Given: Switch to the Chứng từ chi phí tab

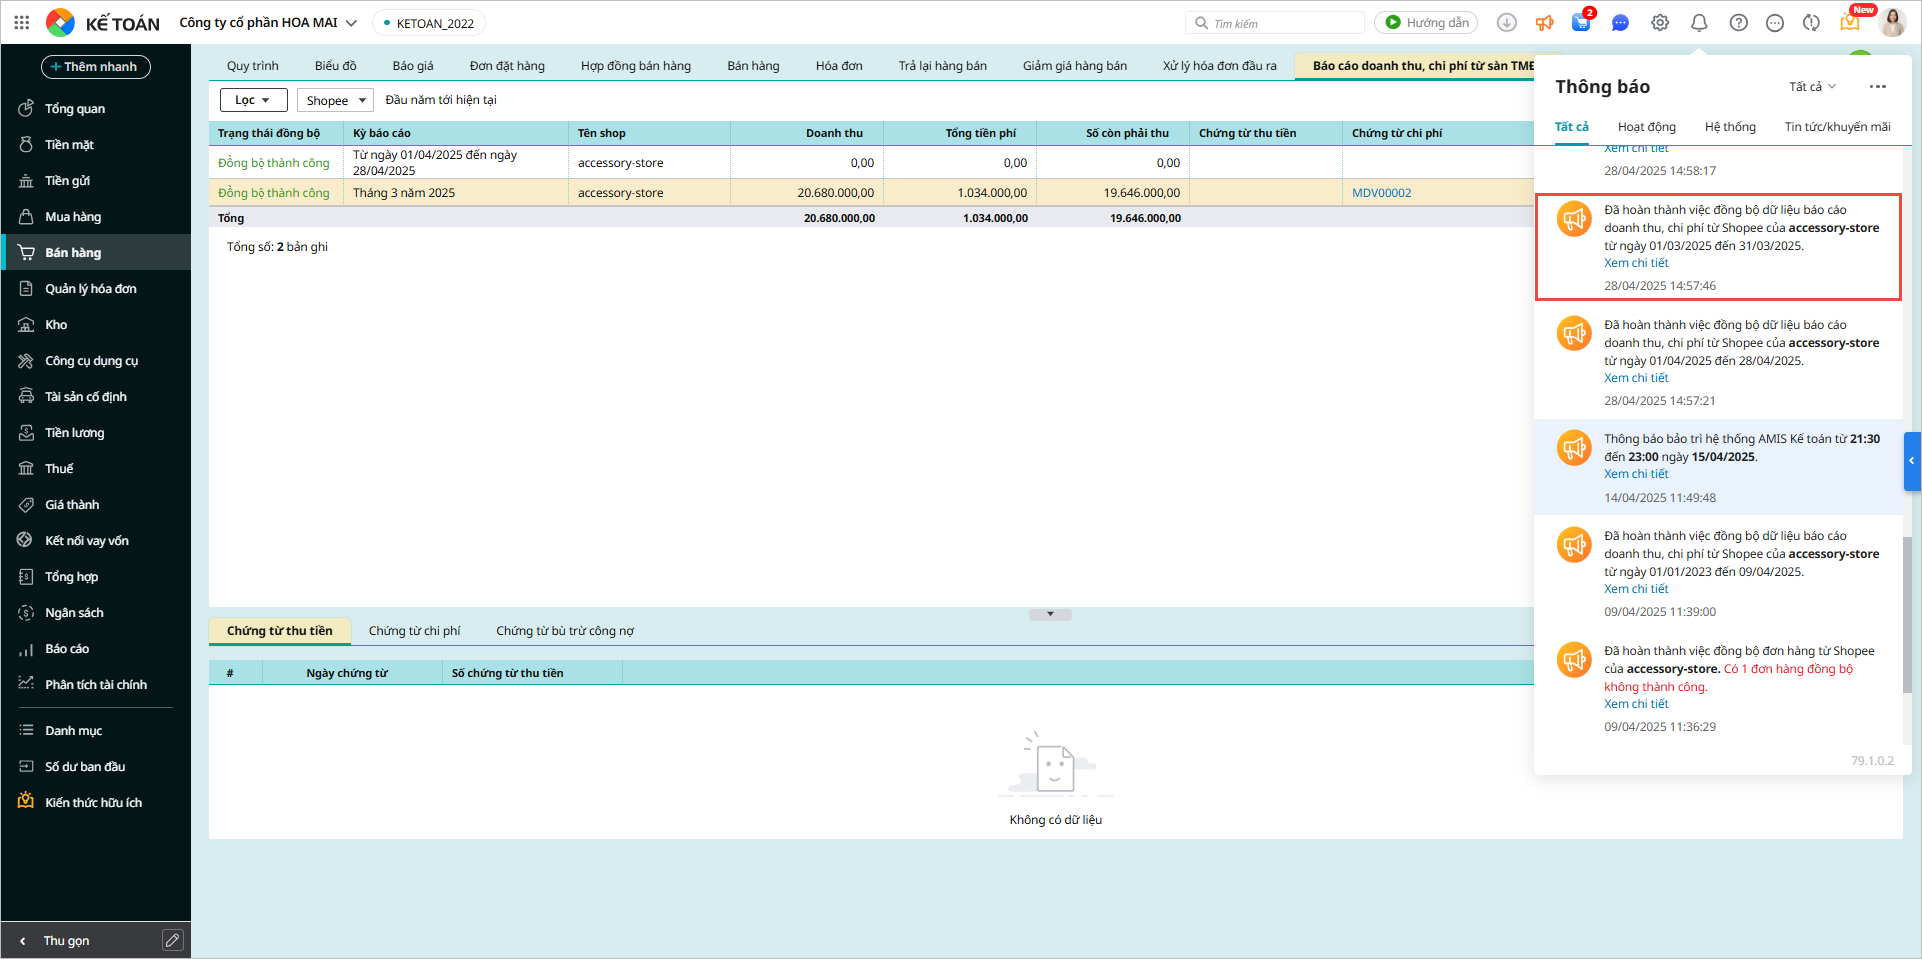Looking at the screenshot, I should click(x=414, y=631).
